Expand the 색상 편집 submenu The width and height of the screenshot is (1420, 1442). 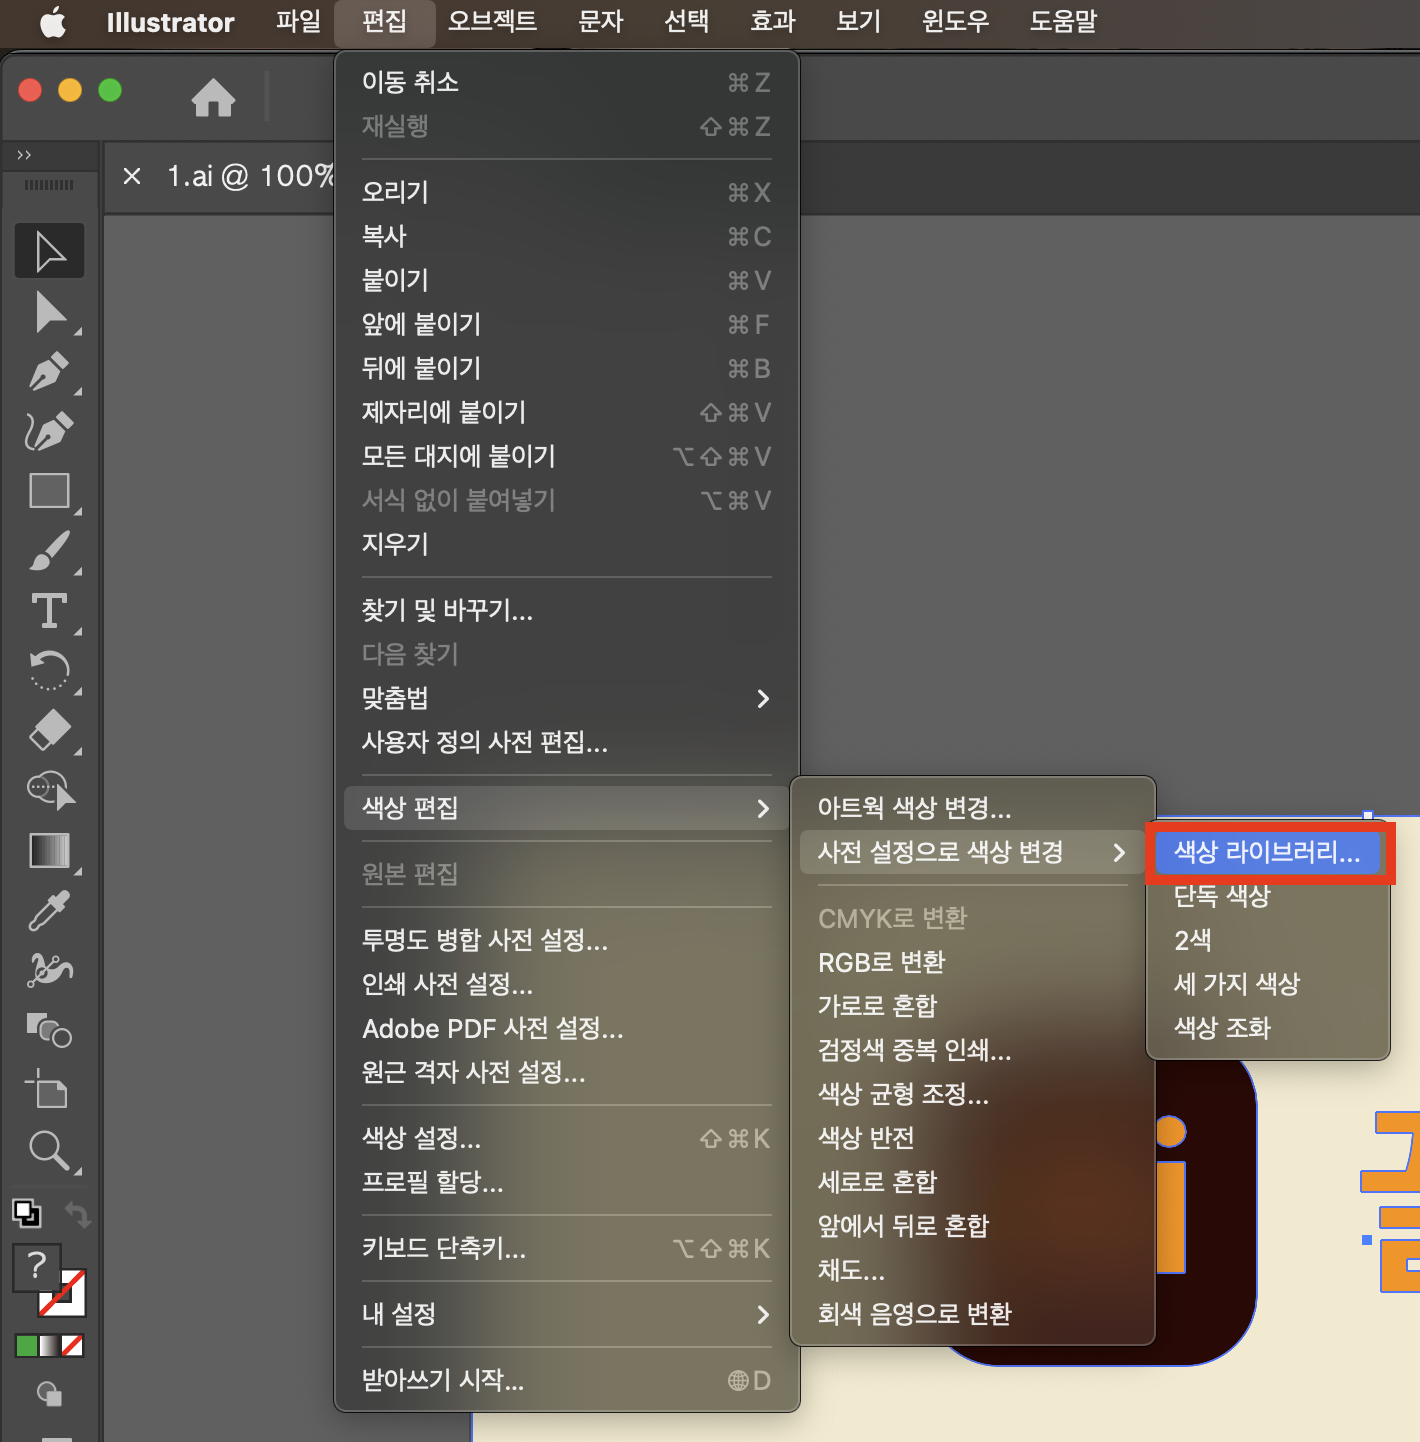point(566,808)
